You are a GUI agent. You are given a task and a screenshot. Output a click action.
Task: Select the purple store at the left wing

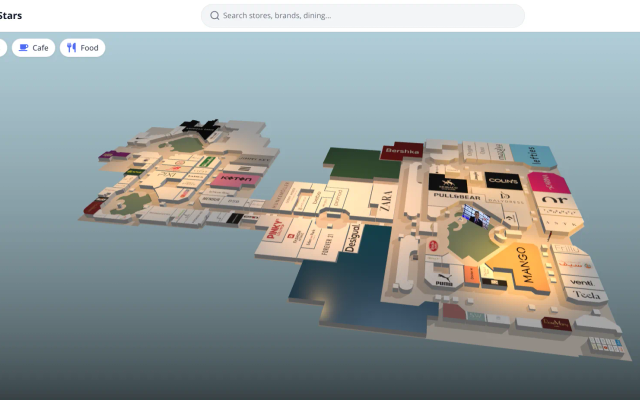(x=114, y=155)
